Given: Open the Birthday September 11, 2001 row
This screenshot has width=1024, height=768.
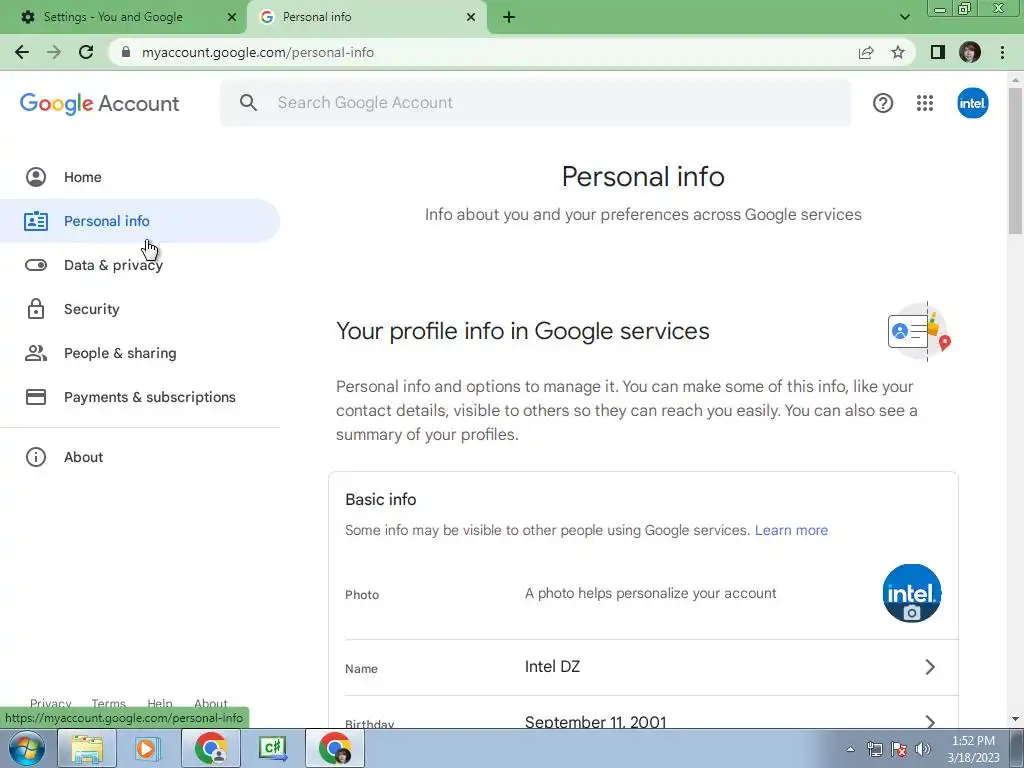Looking at the screenshot, I should point(643,712).
